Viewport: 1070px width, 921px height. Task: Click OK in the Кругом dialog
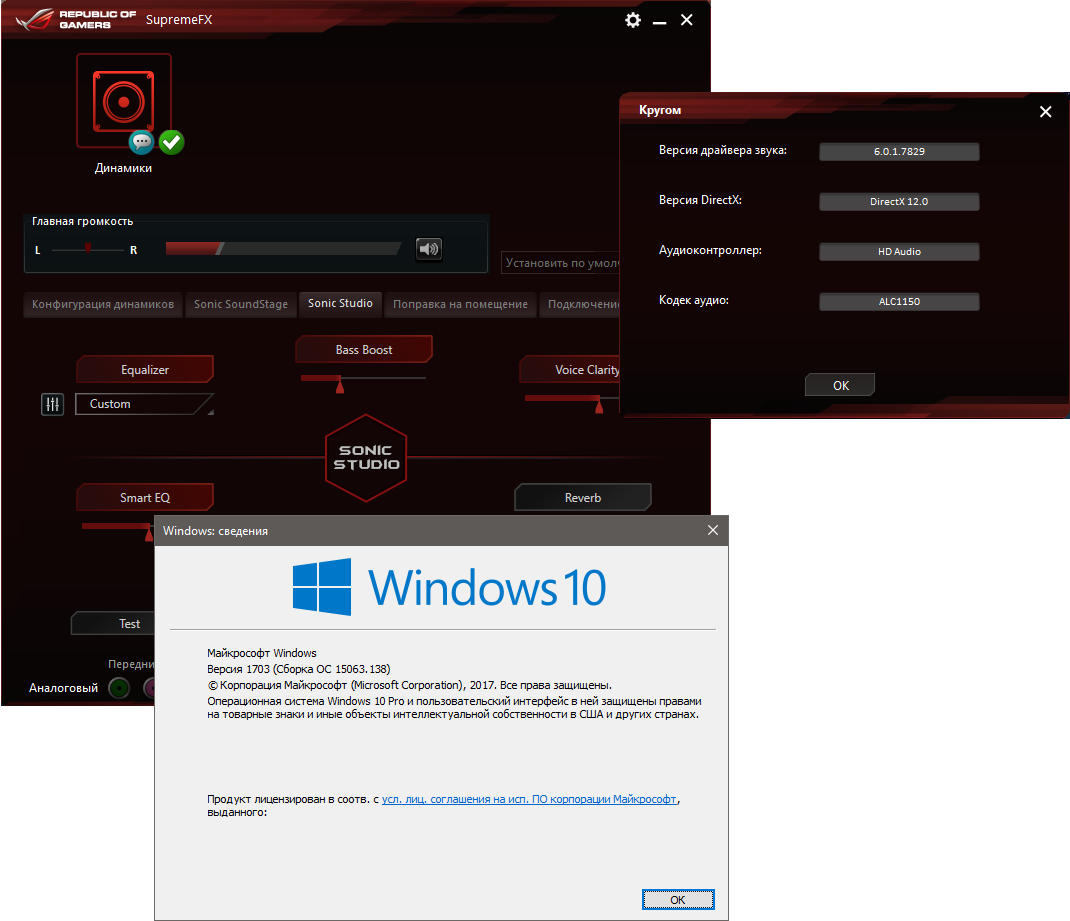(840, 385)
